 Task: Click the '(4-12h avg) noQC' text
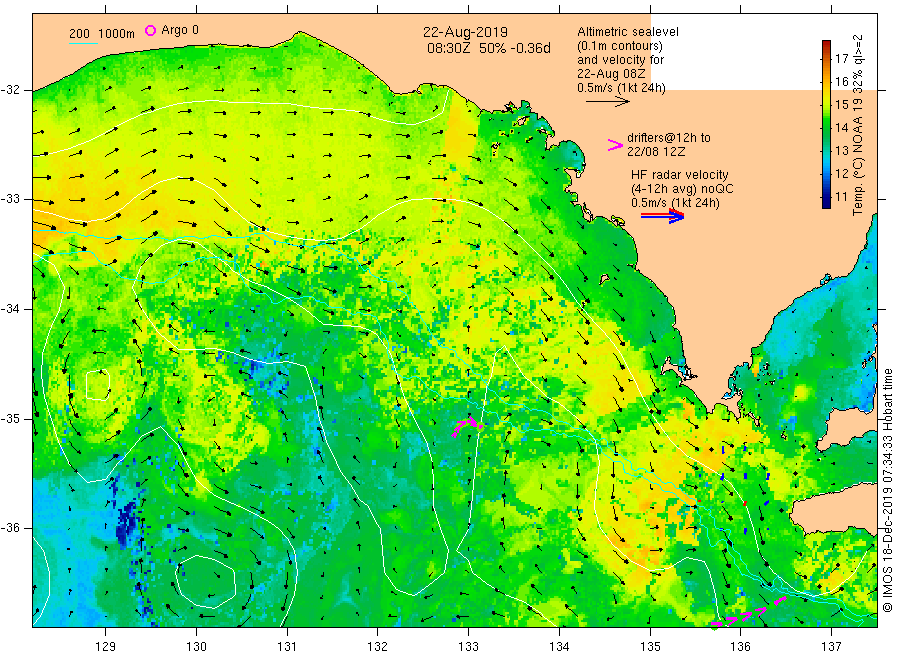pos(682,189)
